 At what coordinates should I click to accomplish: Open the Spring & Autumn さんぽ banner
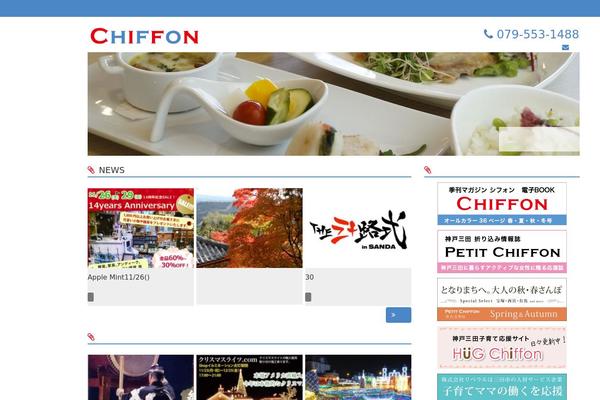[502, 299]
